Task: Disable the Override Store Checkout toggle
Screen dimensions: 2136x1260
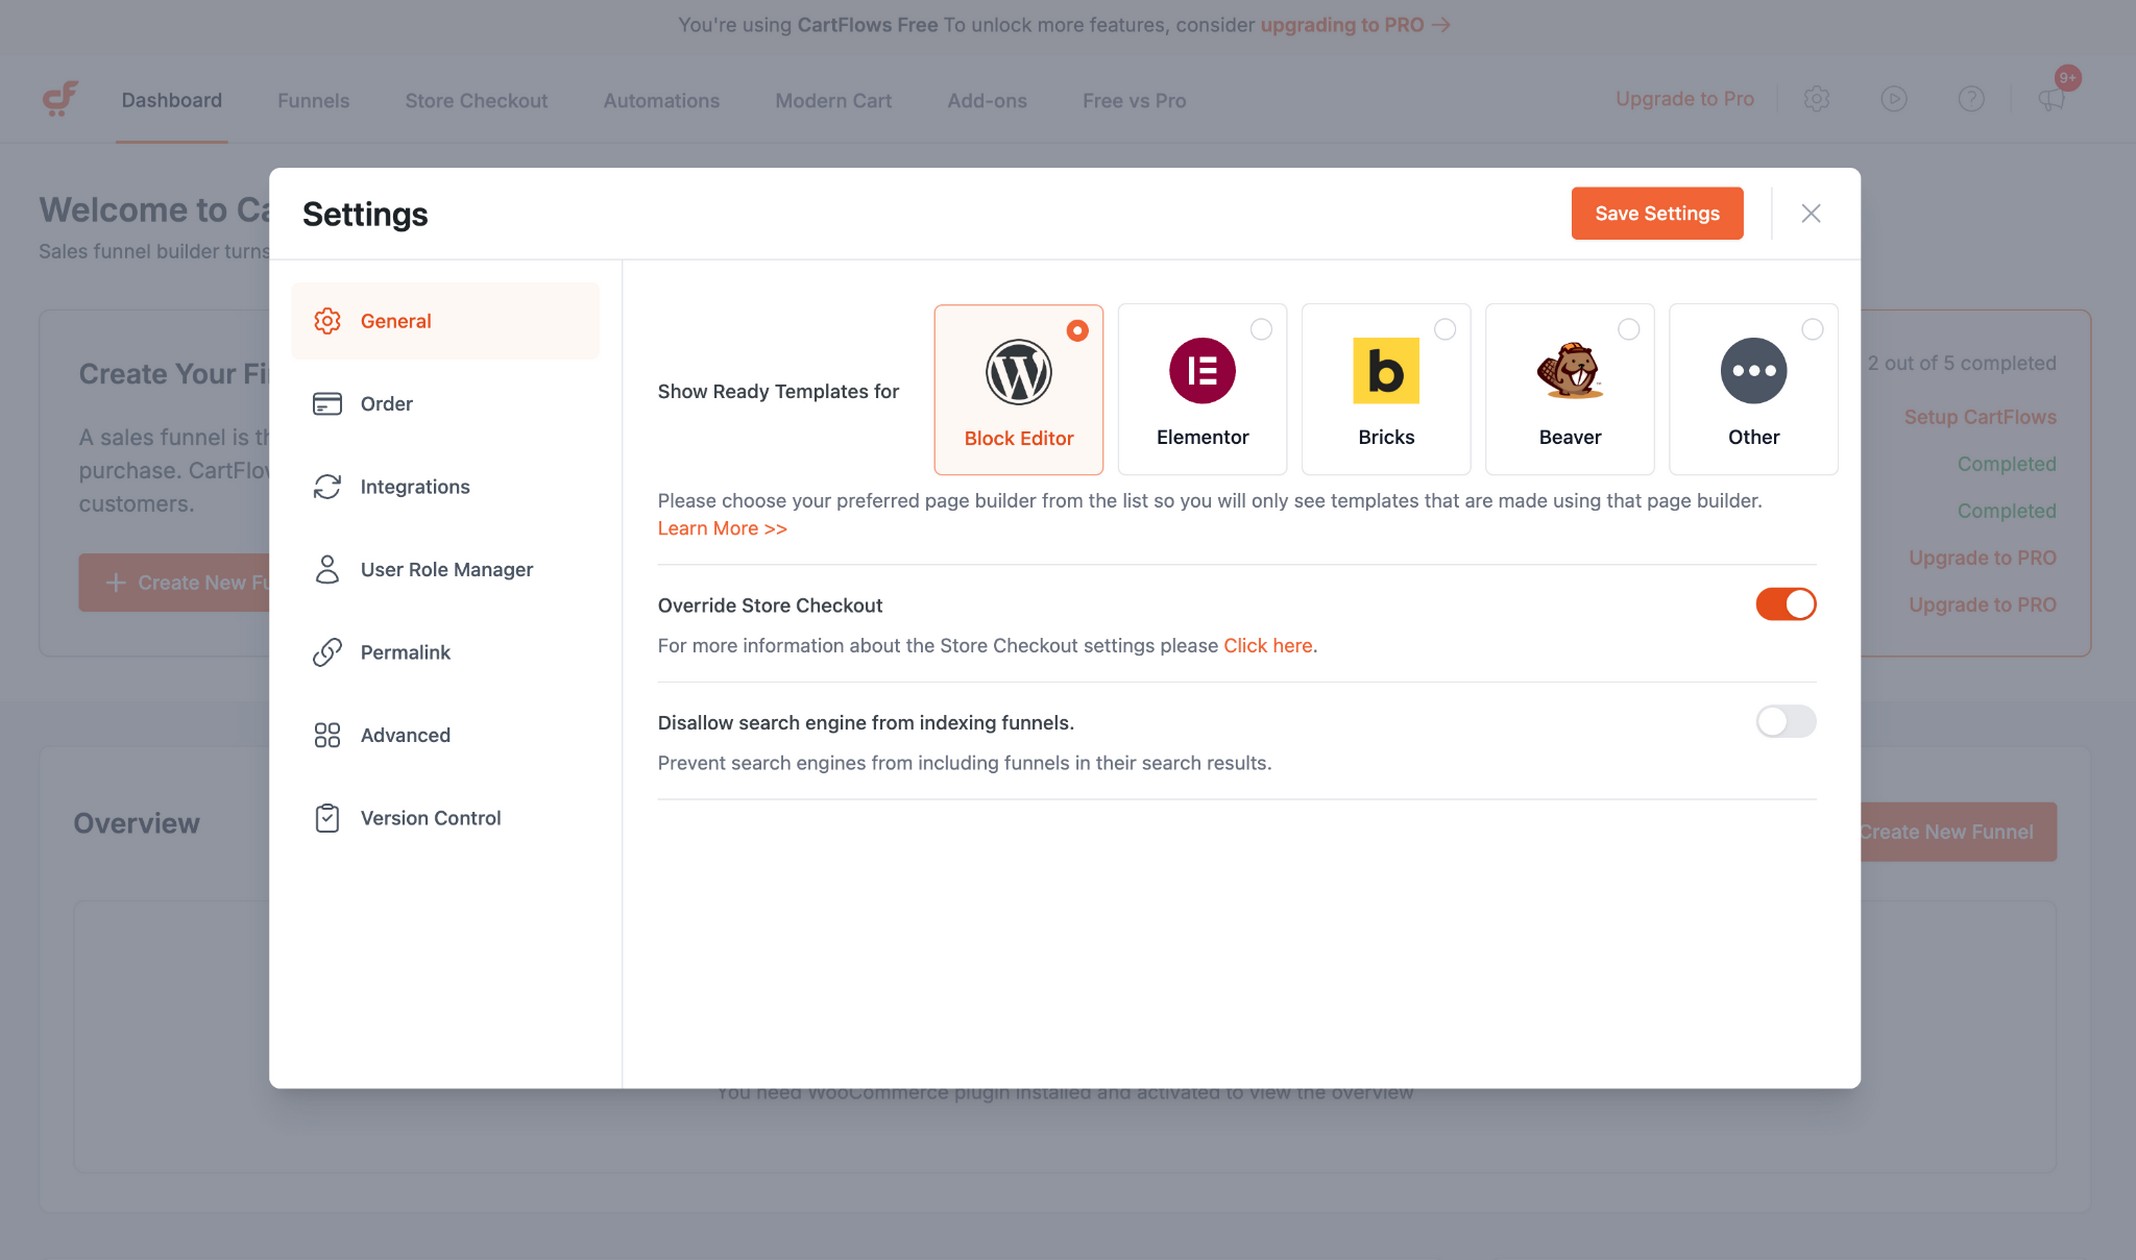Action: coord(1786,604)
